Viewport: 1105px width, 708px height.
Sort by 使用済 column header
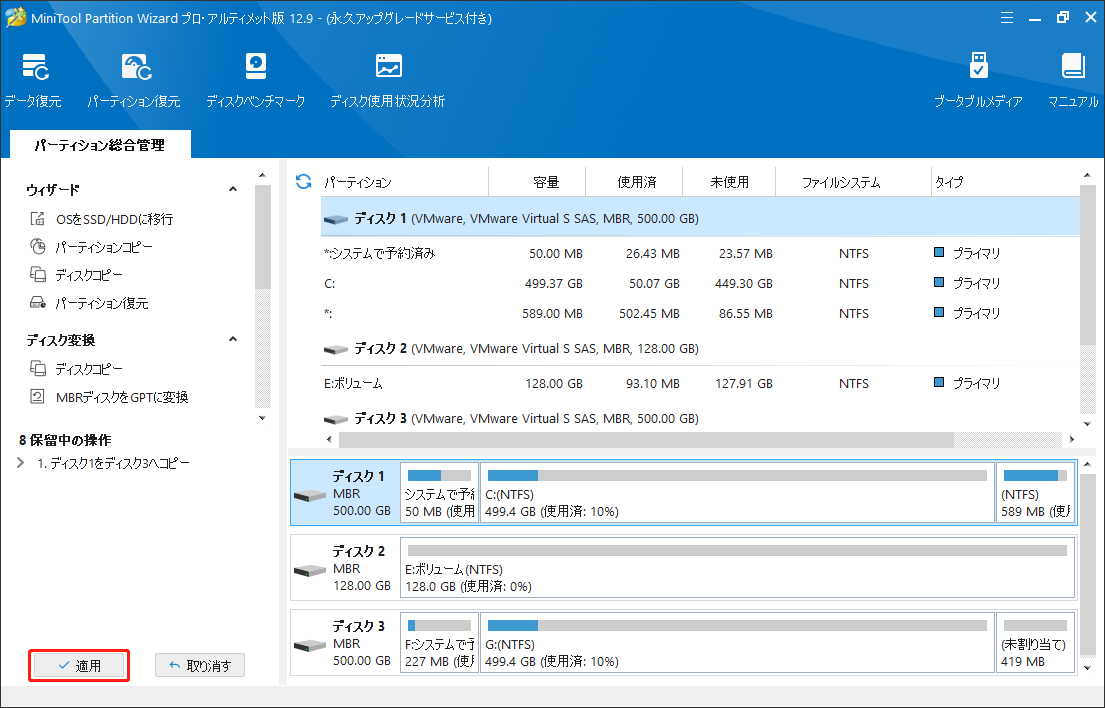tap(634, 182)
